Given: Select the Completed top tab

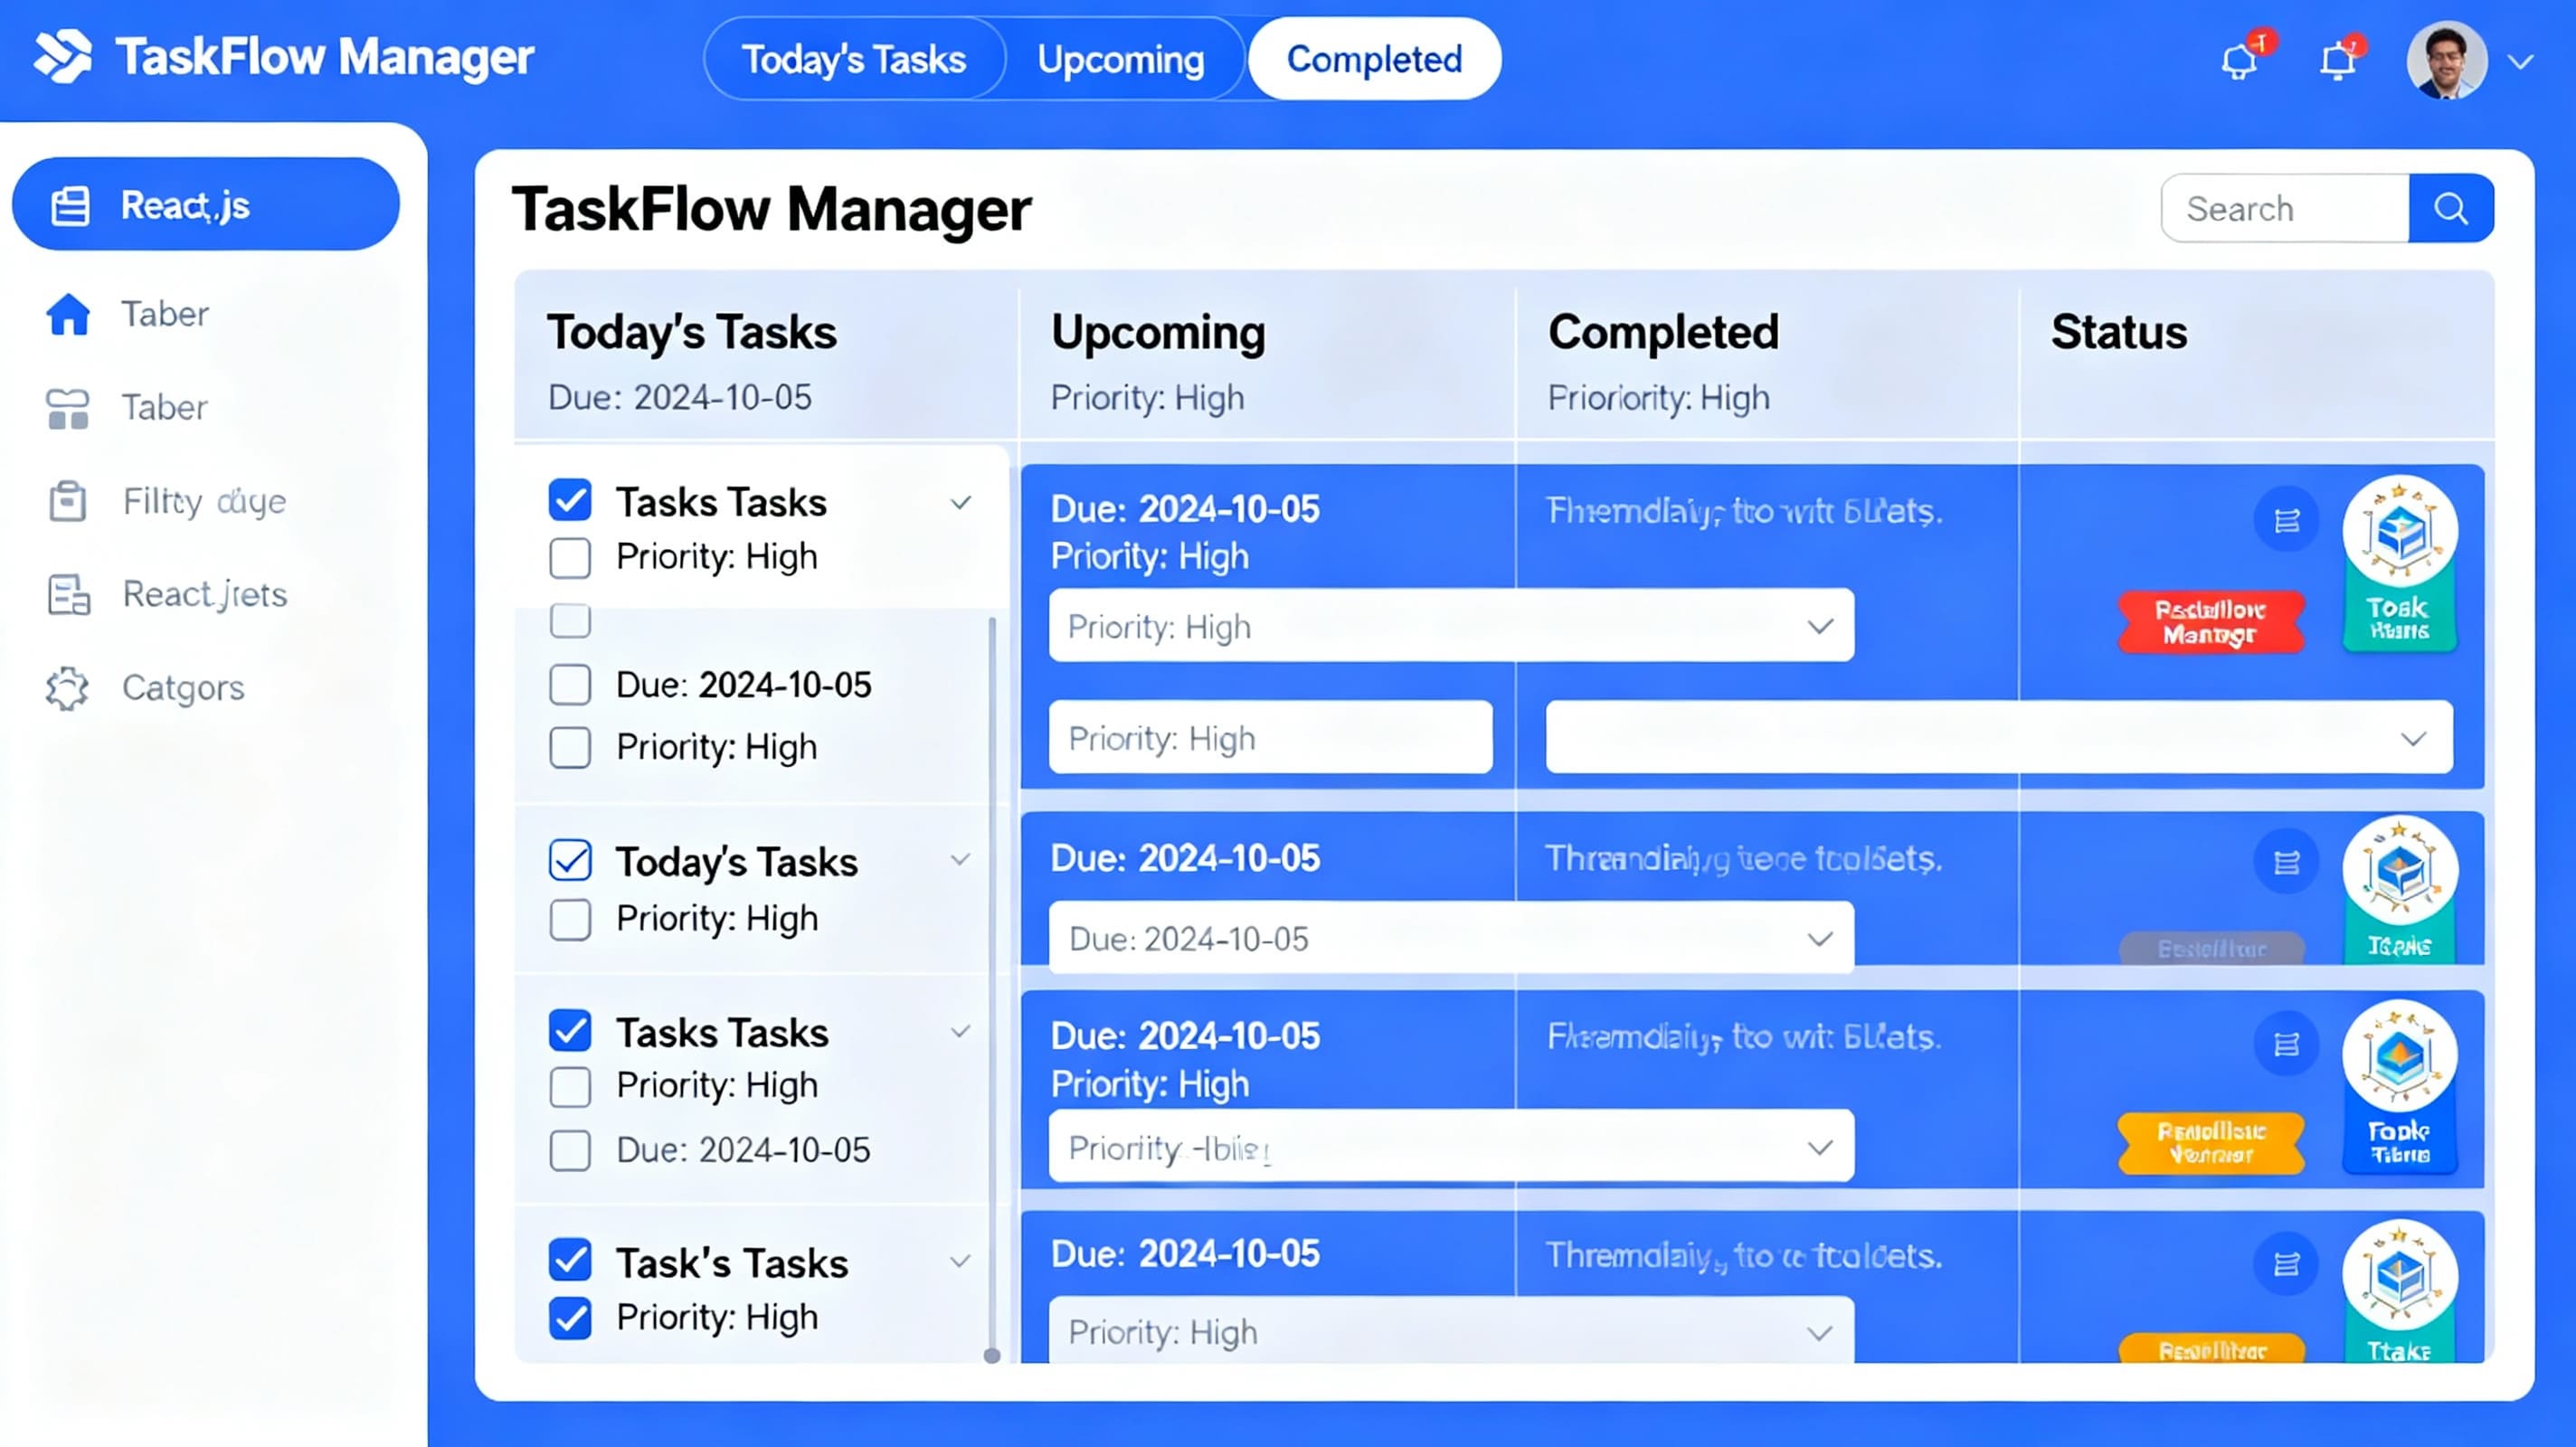Looking at the screenshot, I should 1374,59.
